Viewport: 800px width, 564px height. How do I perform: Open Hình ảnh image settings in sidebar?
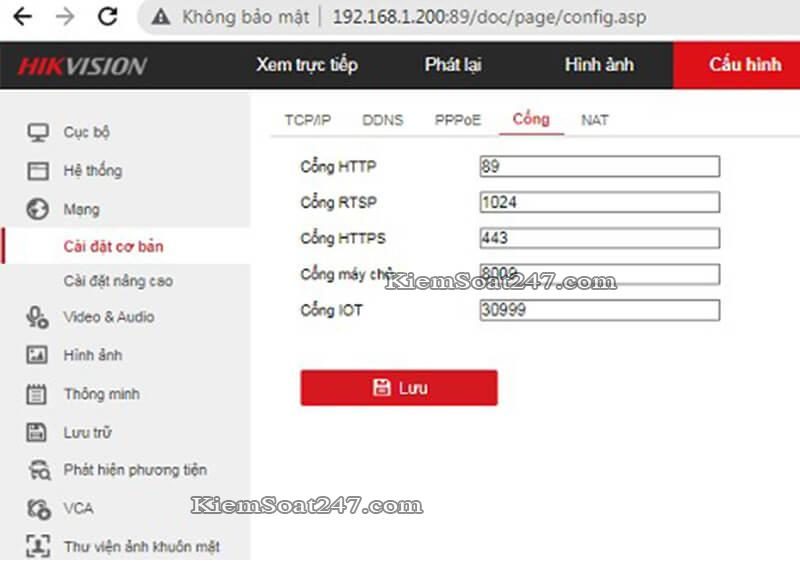(x=92, y=355)
